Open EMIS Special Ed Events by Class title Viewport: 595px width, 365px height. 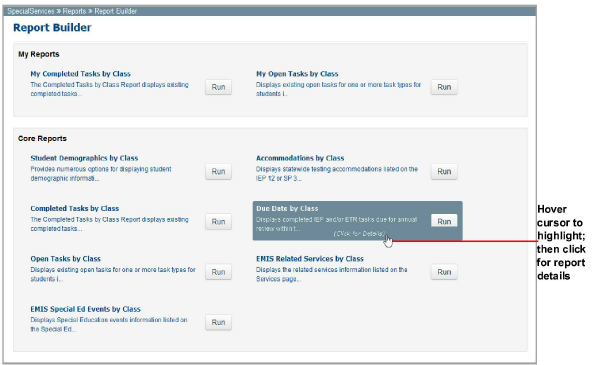coord(85,309)
